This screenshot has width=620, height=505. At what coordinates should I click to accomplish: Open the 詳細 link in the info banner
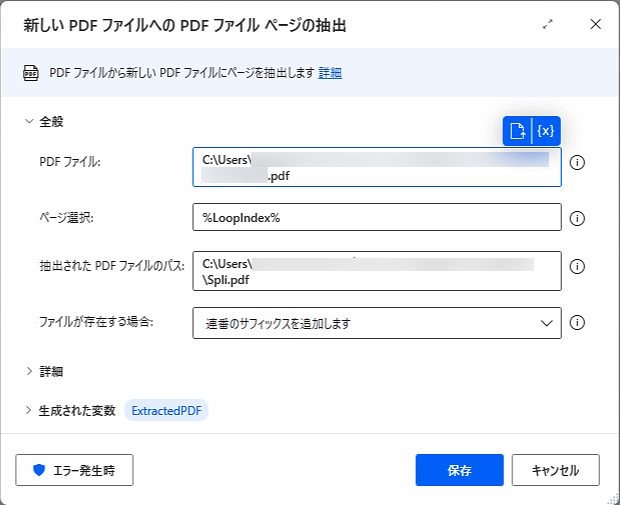point(330,73)
